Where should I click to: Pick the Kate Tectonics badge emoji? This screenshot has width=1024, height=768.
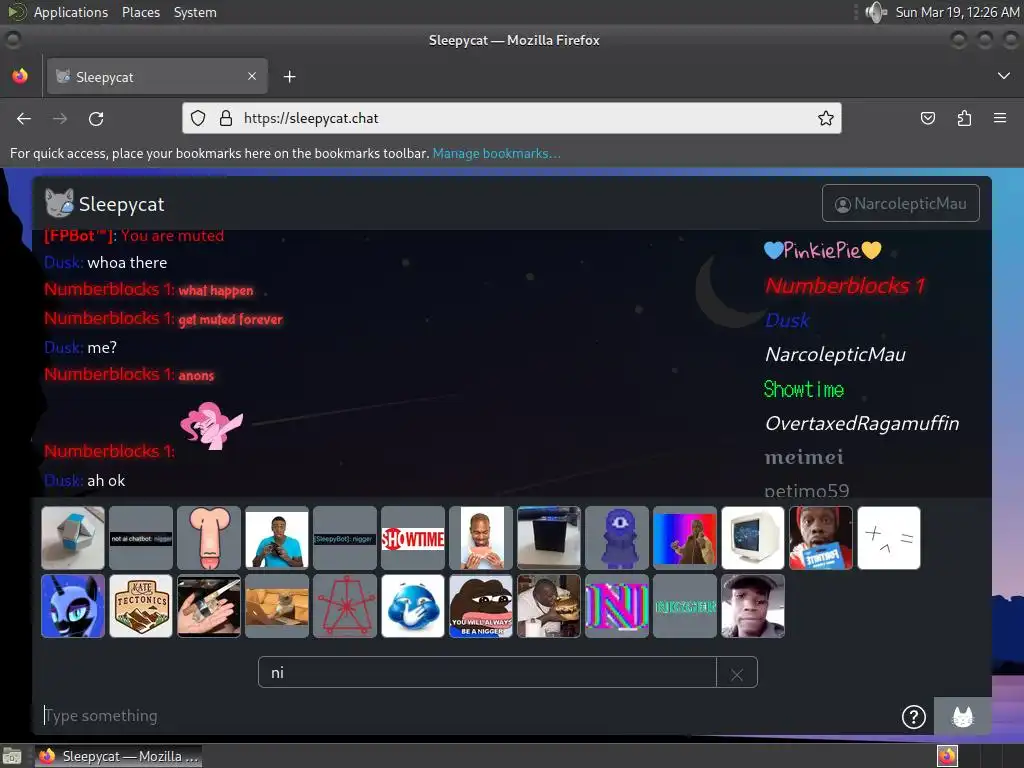(141, 606)
